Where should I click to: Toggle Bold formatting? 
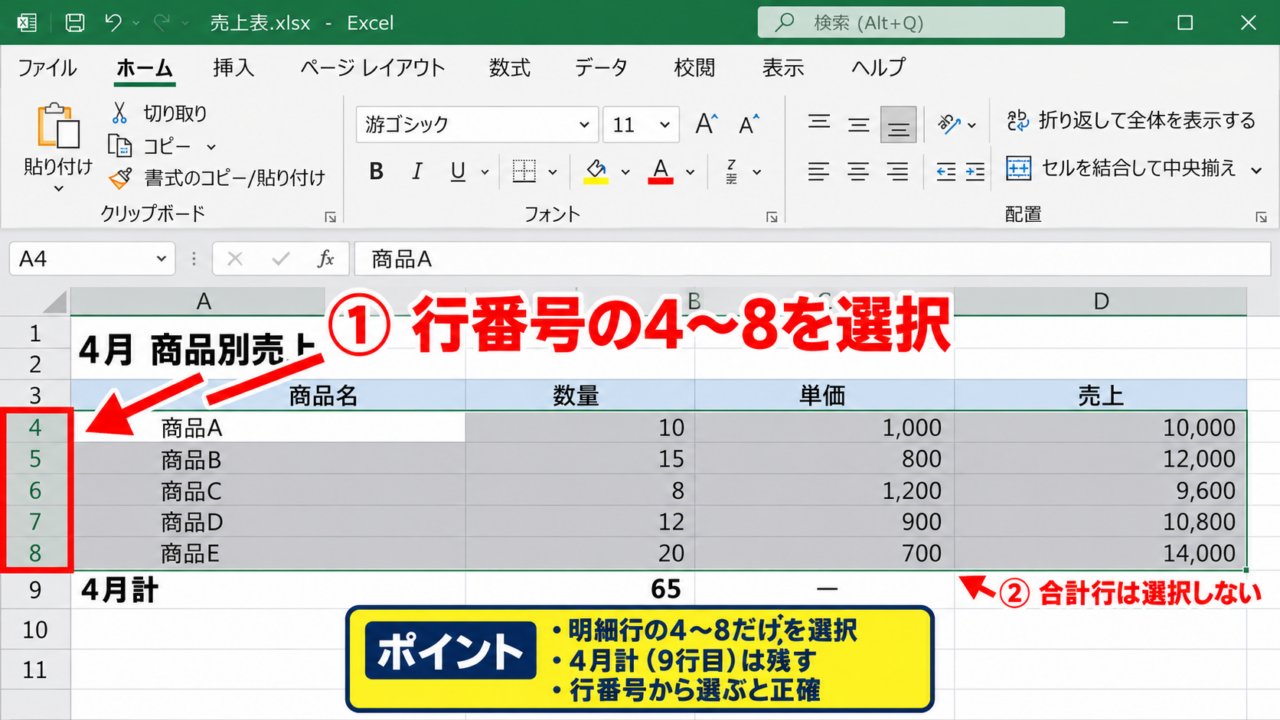click(x=376, y=172)
